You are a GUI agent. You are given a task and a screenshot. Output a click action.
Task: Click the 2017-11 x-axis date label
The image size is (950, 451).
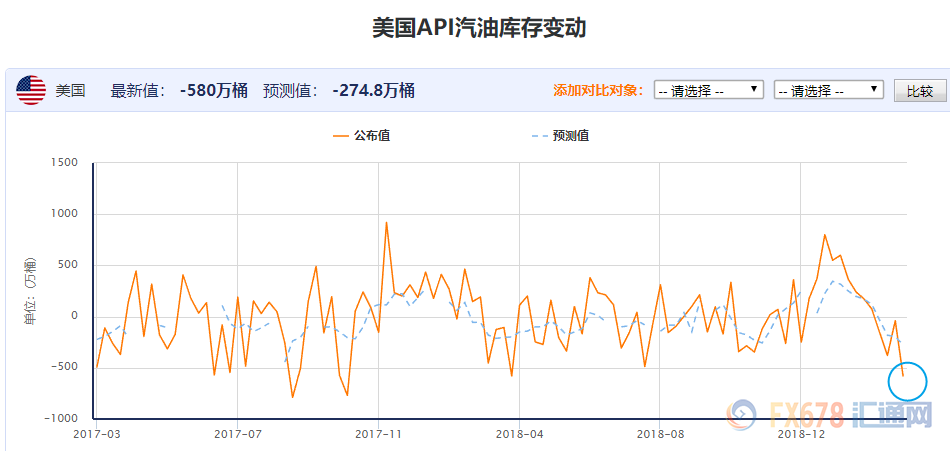pos(379,434)
